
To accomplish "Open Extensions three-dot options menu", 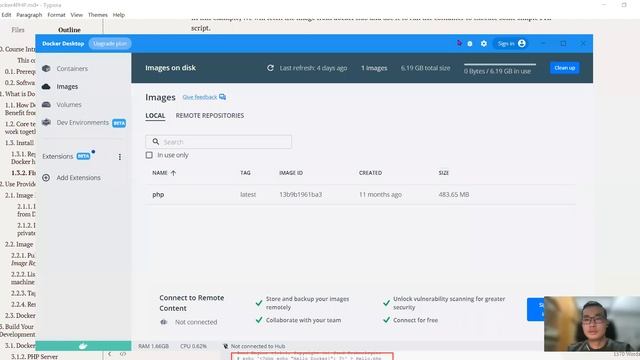I will tap(120, 157).
